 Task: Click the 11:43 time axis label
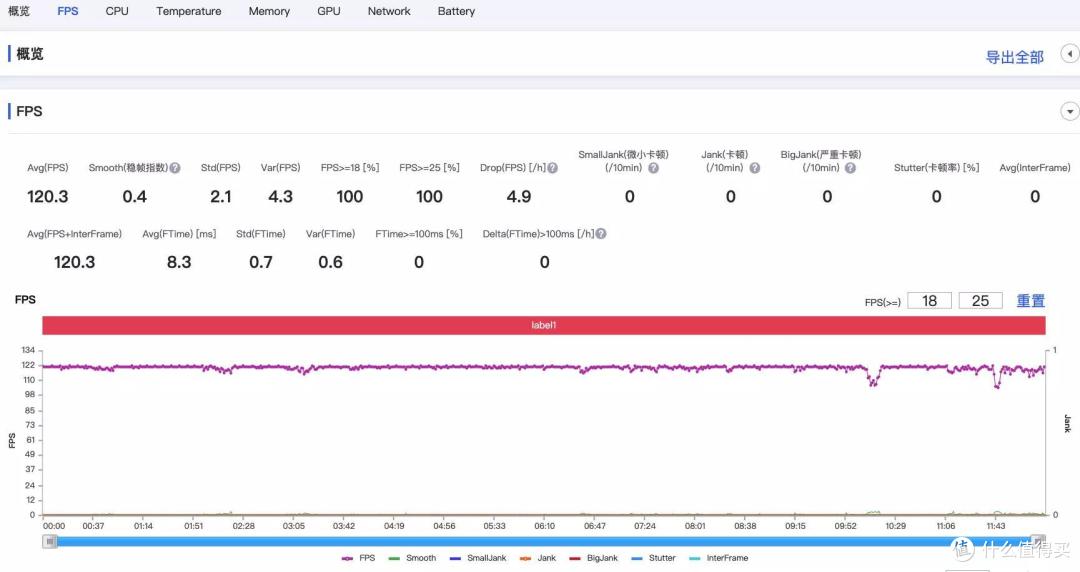pyautogui.click(x=995, y=526)
